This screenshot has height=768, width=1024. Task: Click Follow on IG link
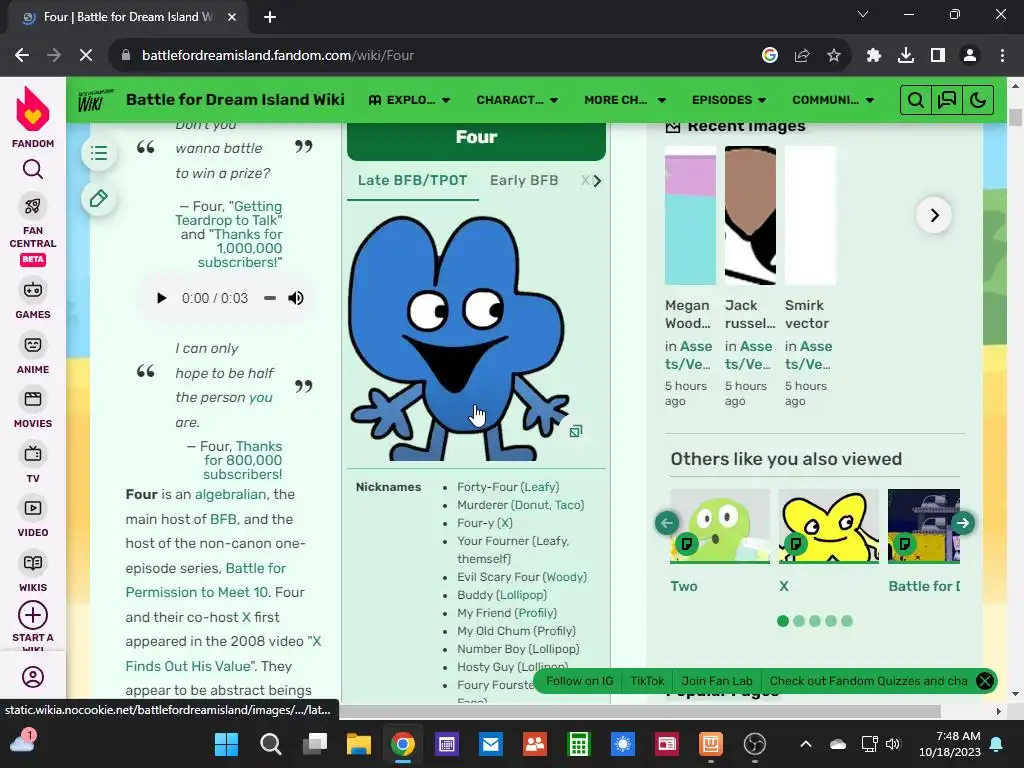pos(579,681)
